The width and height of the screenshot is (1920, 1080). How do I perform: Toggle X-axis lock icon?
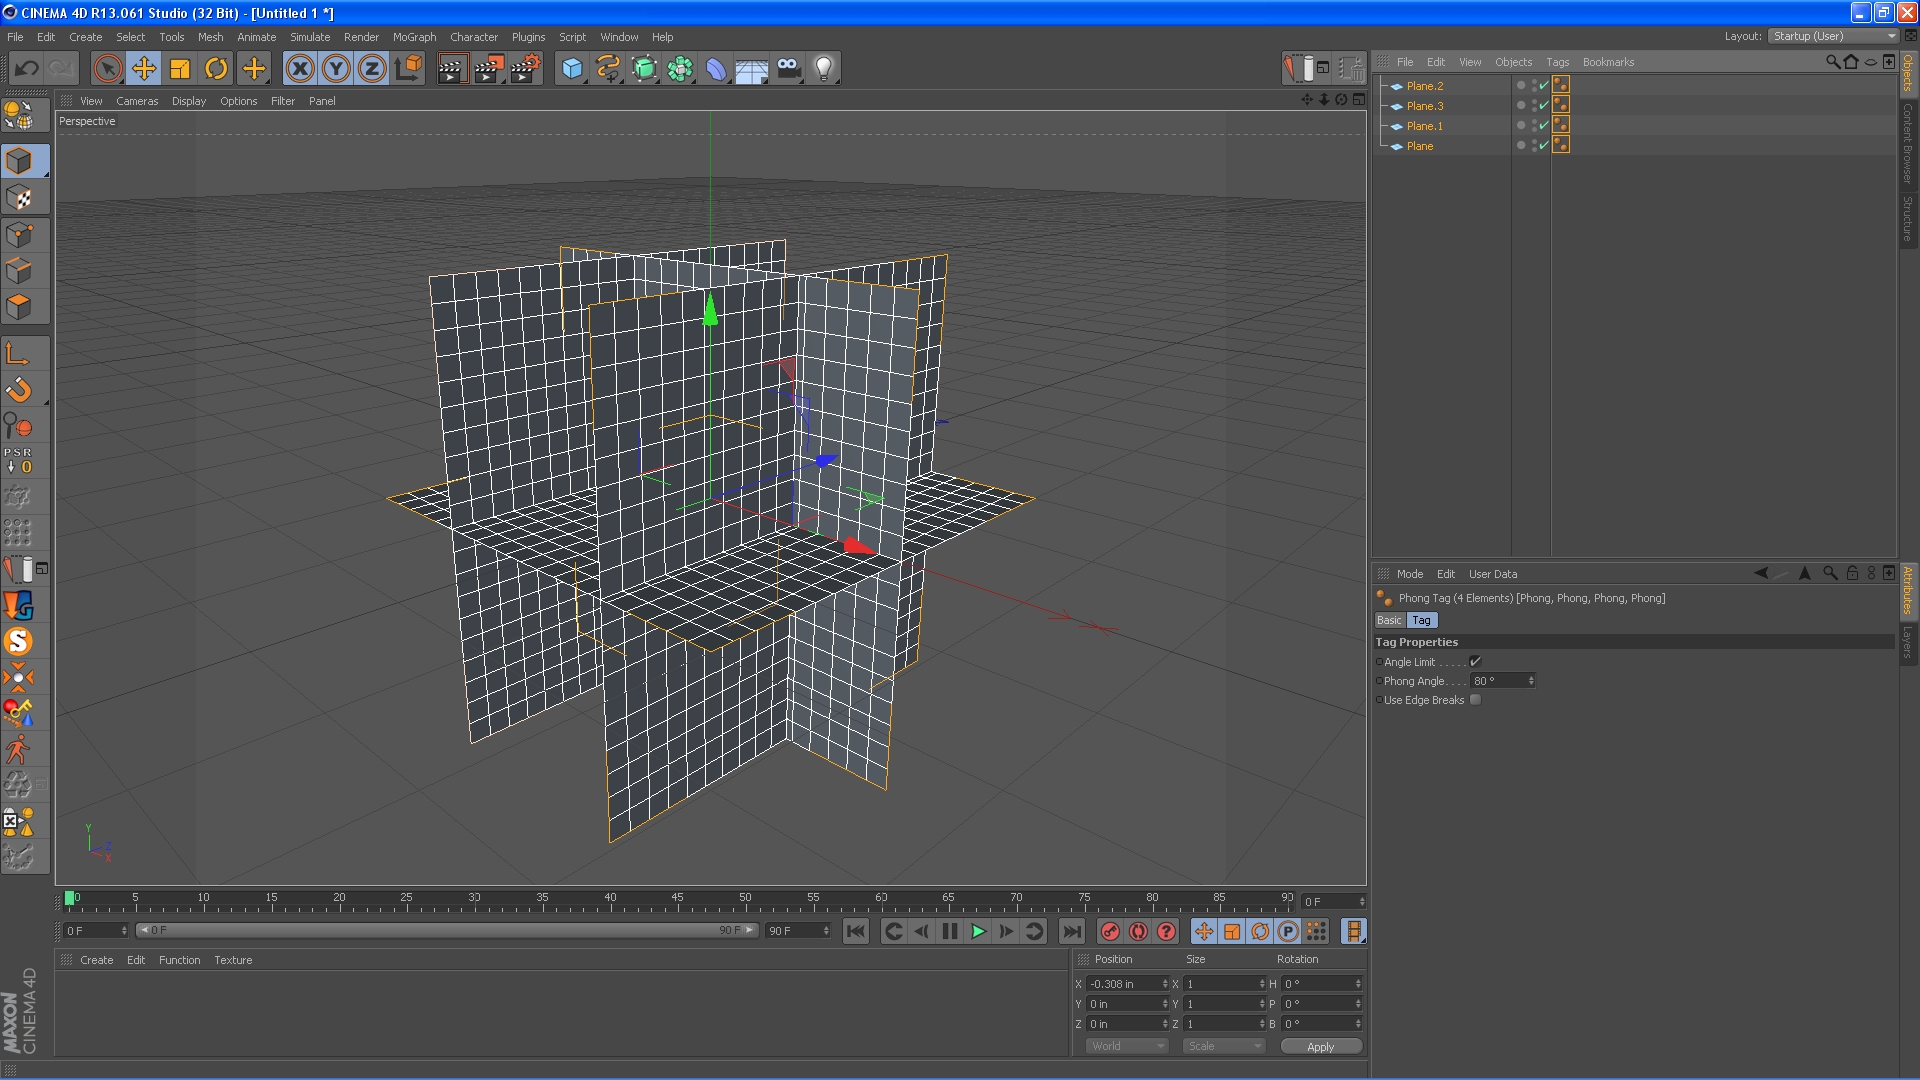pos(299,69)
